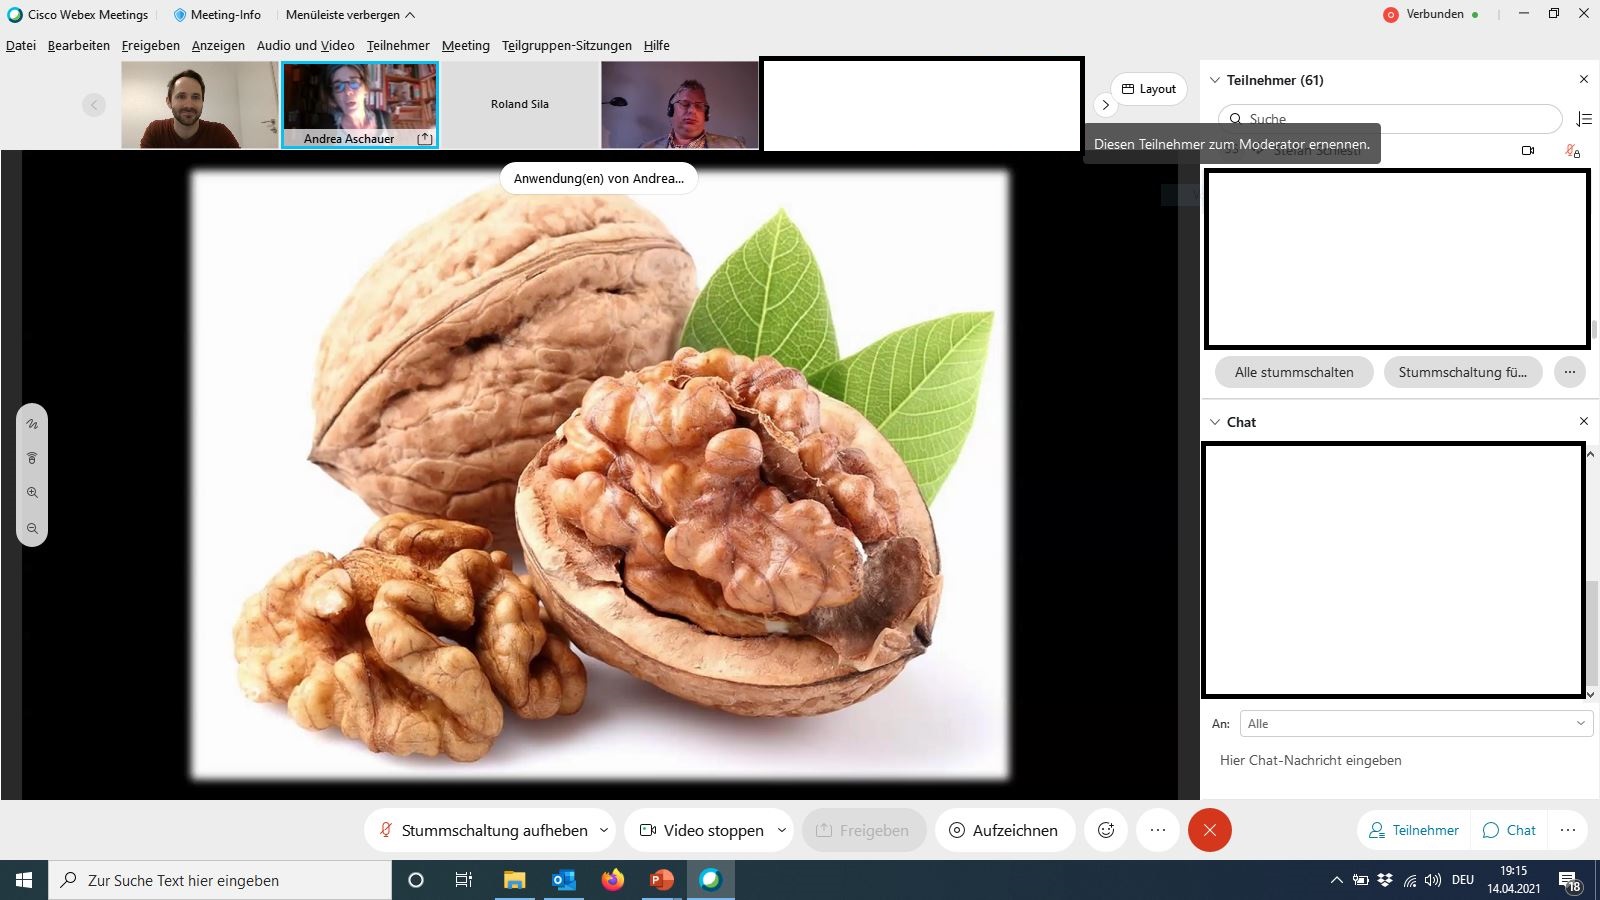Open the Anzeigen menu
1600x900 pixels.
coord(218,45)
